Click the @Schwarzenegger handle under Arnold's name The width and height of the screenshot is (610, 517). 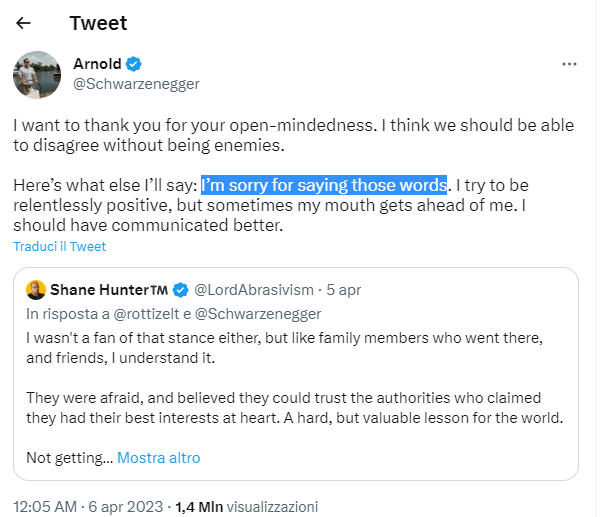(x=136, y=84)
